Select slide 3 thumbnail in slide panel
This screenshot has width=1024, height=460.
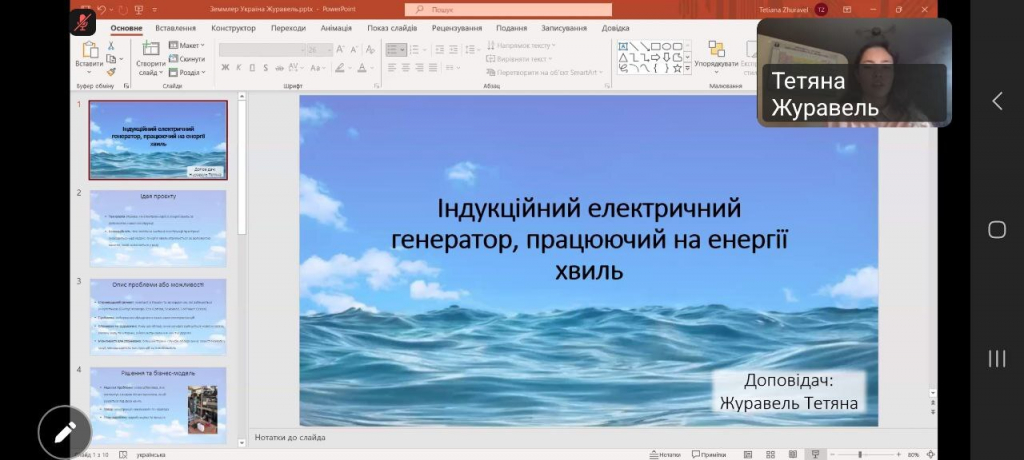point(158,316)
